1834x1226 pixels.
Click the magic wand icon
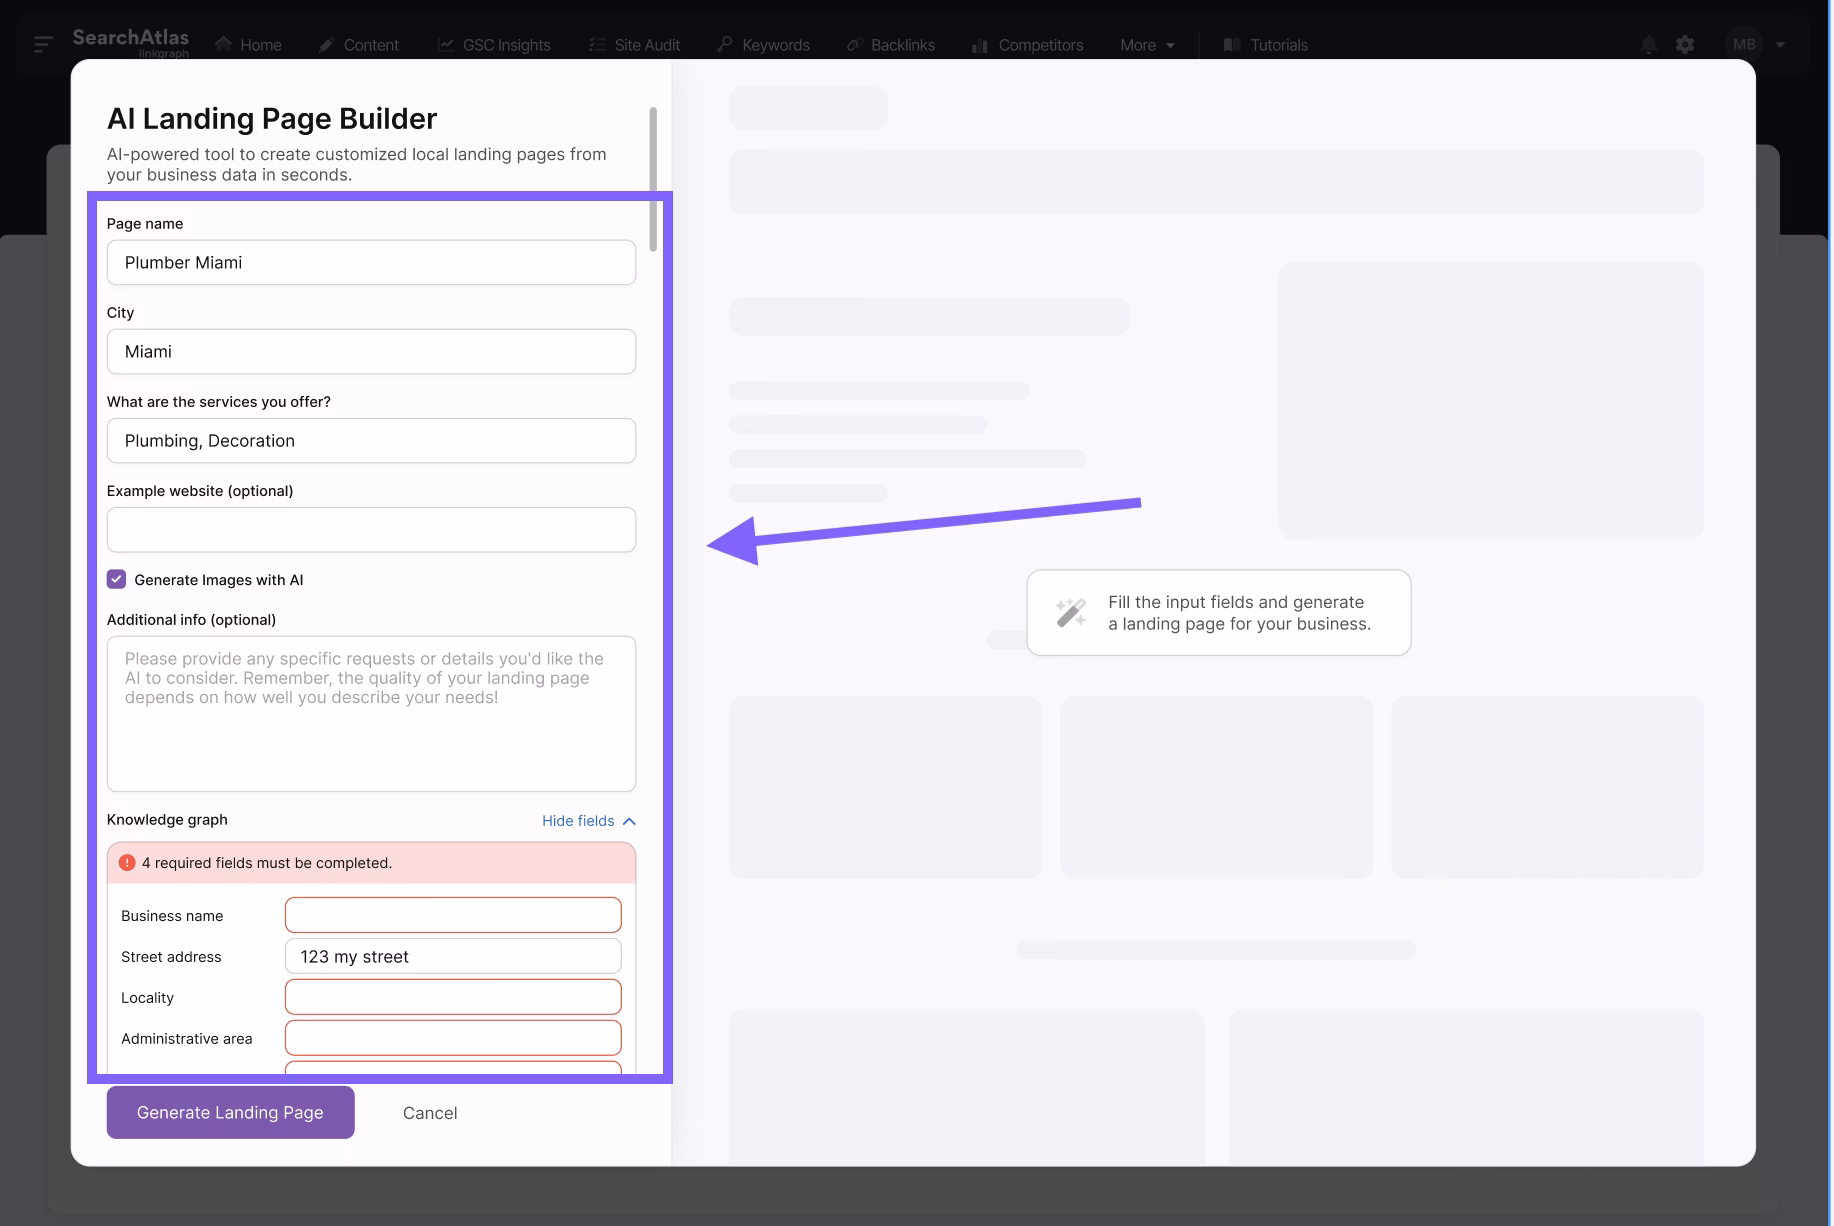[x=1070, y=613]
